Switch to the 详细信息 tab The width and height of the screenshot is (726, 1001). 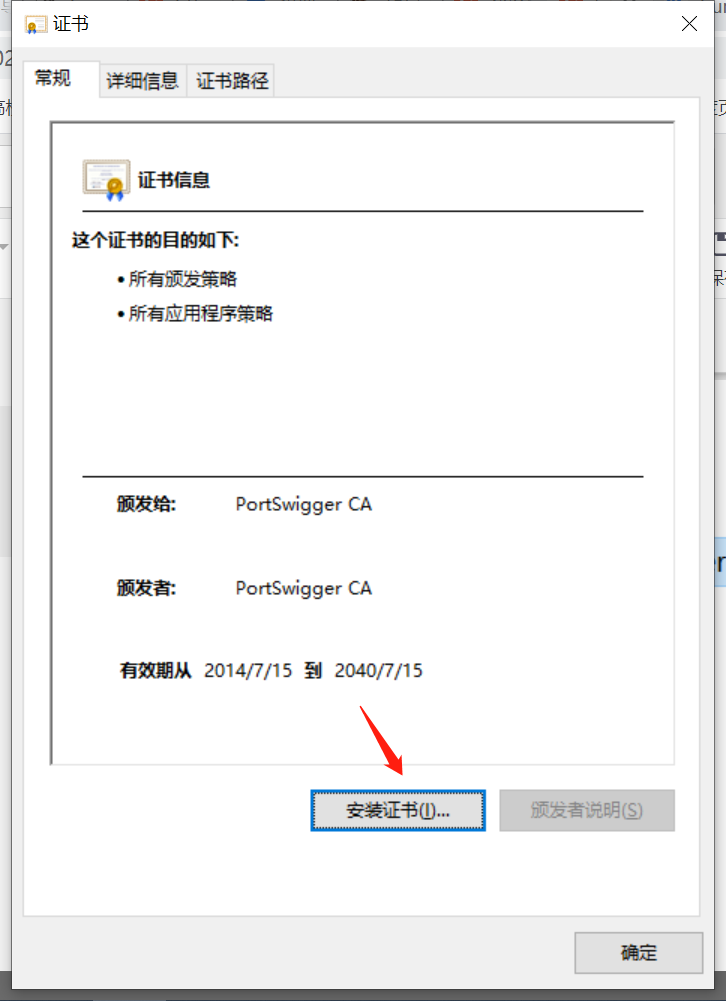pyautogui.click(x=142, y=80)
